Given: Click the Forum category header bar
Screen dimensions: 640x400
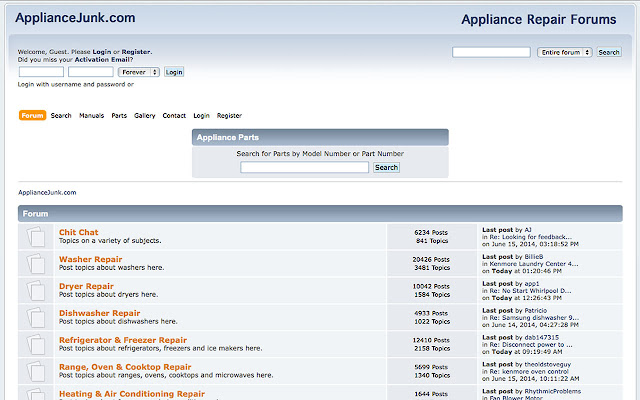Looking at the screenshot, I should pyautogui.click(x=320, y=213).
